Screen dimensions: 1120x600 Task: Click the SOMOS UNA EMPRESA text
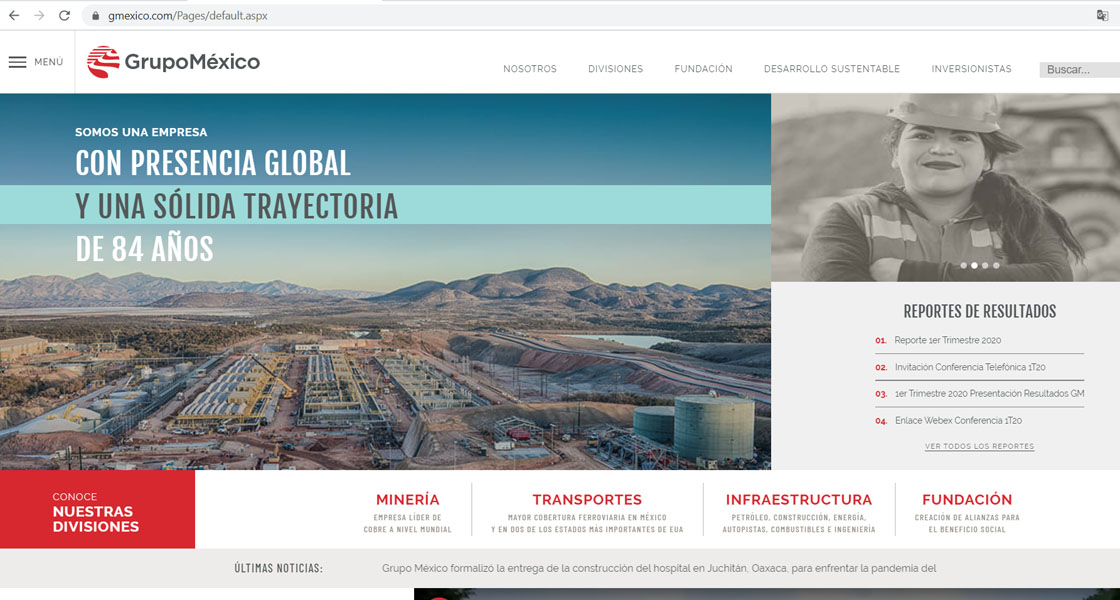(141, 132)
